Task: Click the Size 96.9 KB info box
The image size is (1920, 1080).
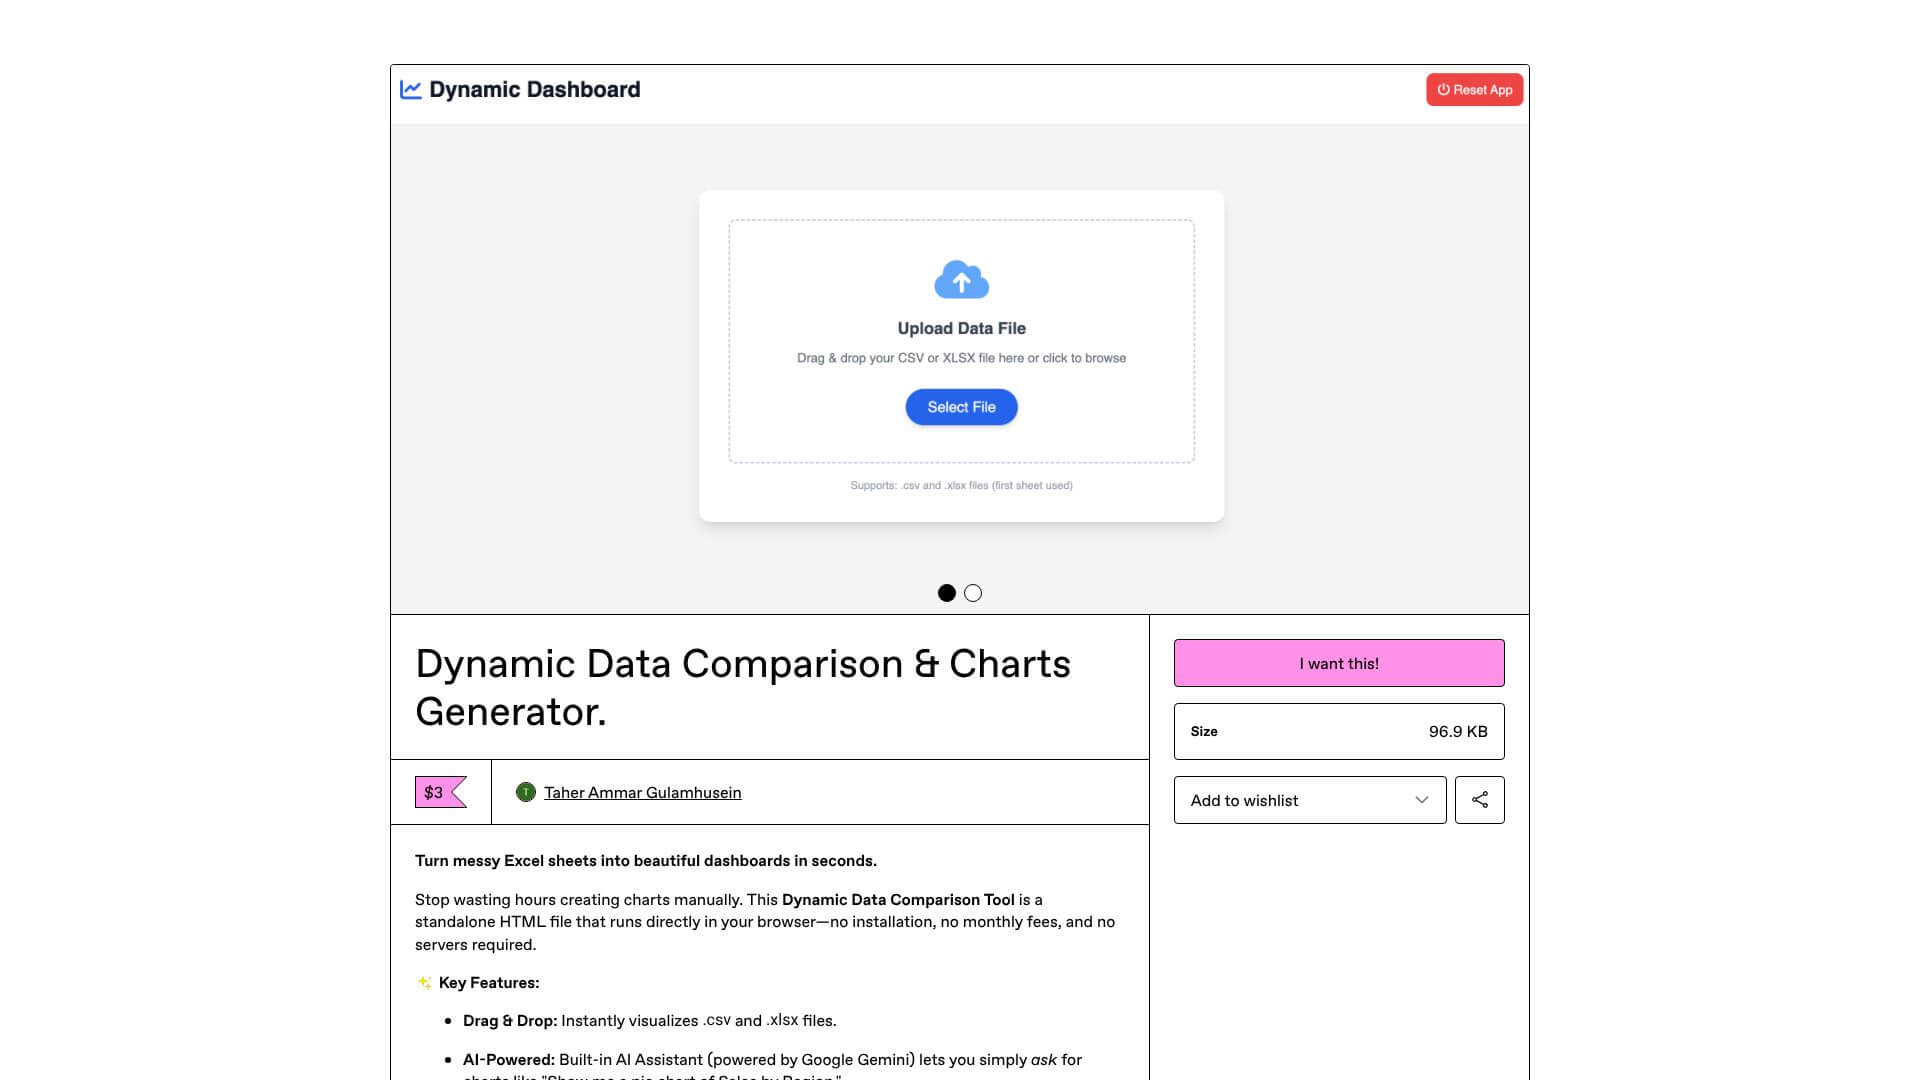Action: pyautogui.click(x=1338, y=731)
